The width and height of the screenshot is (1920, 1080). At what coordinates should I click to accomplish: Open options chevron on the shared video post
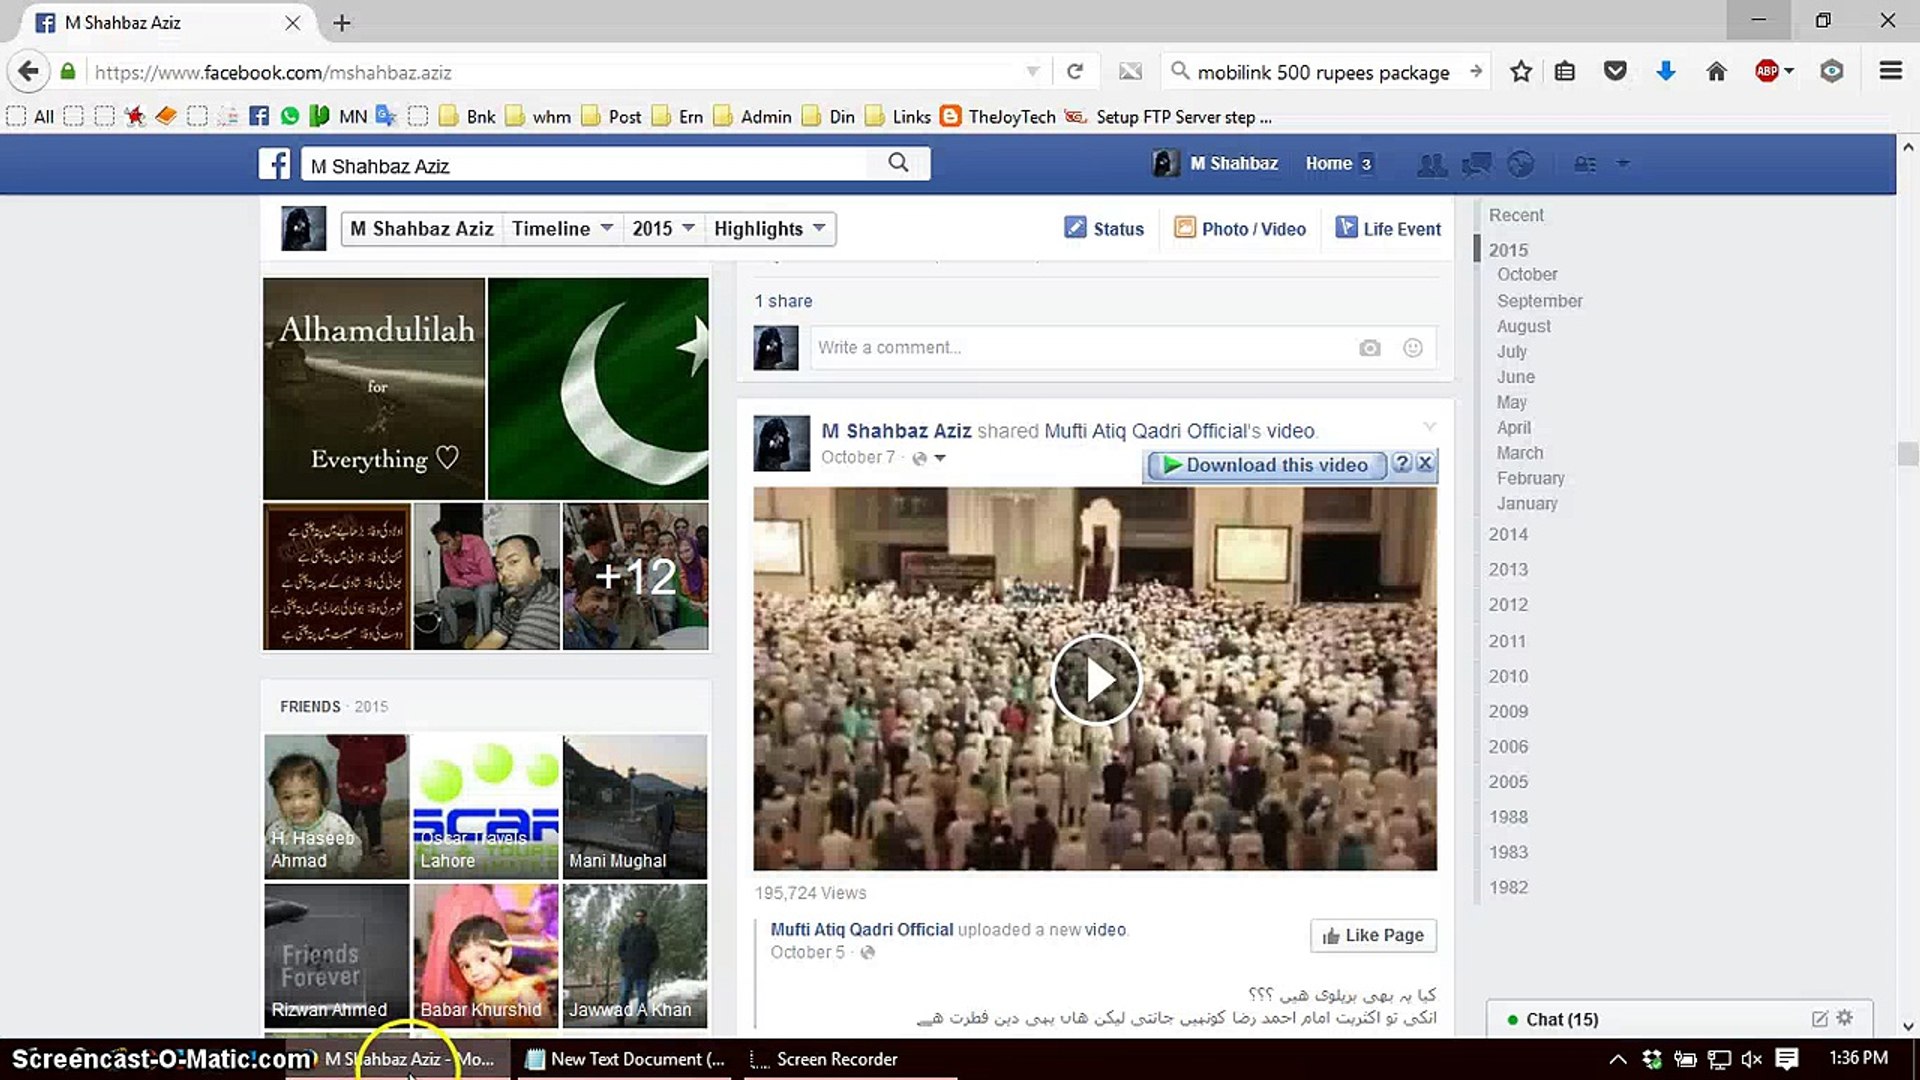tap(1428, 425)
